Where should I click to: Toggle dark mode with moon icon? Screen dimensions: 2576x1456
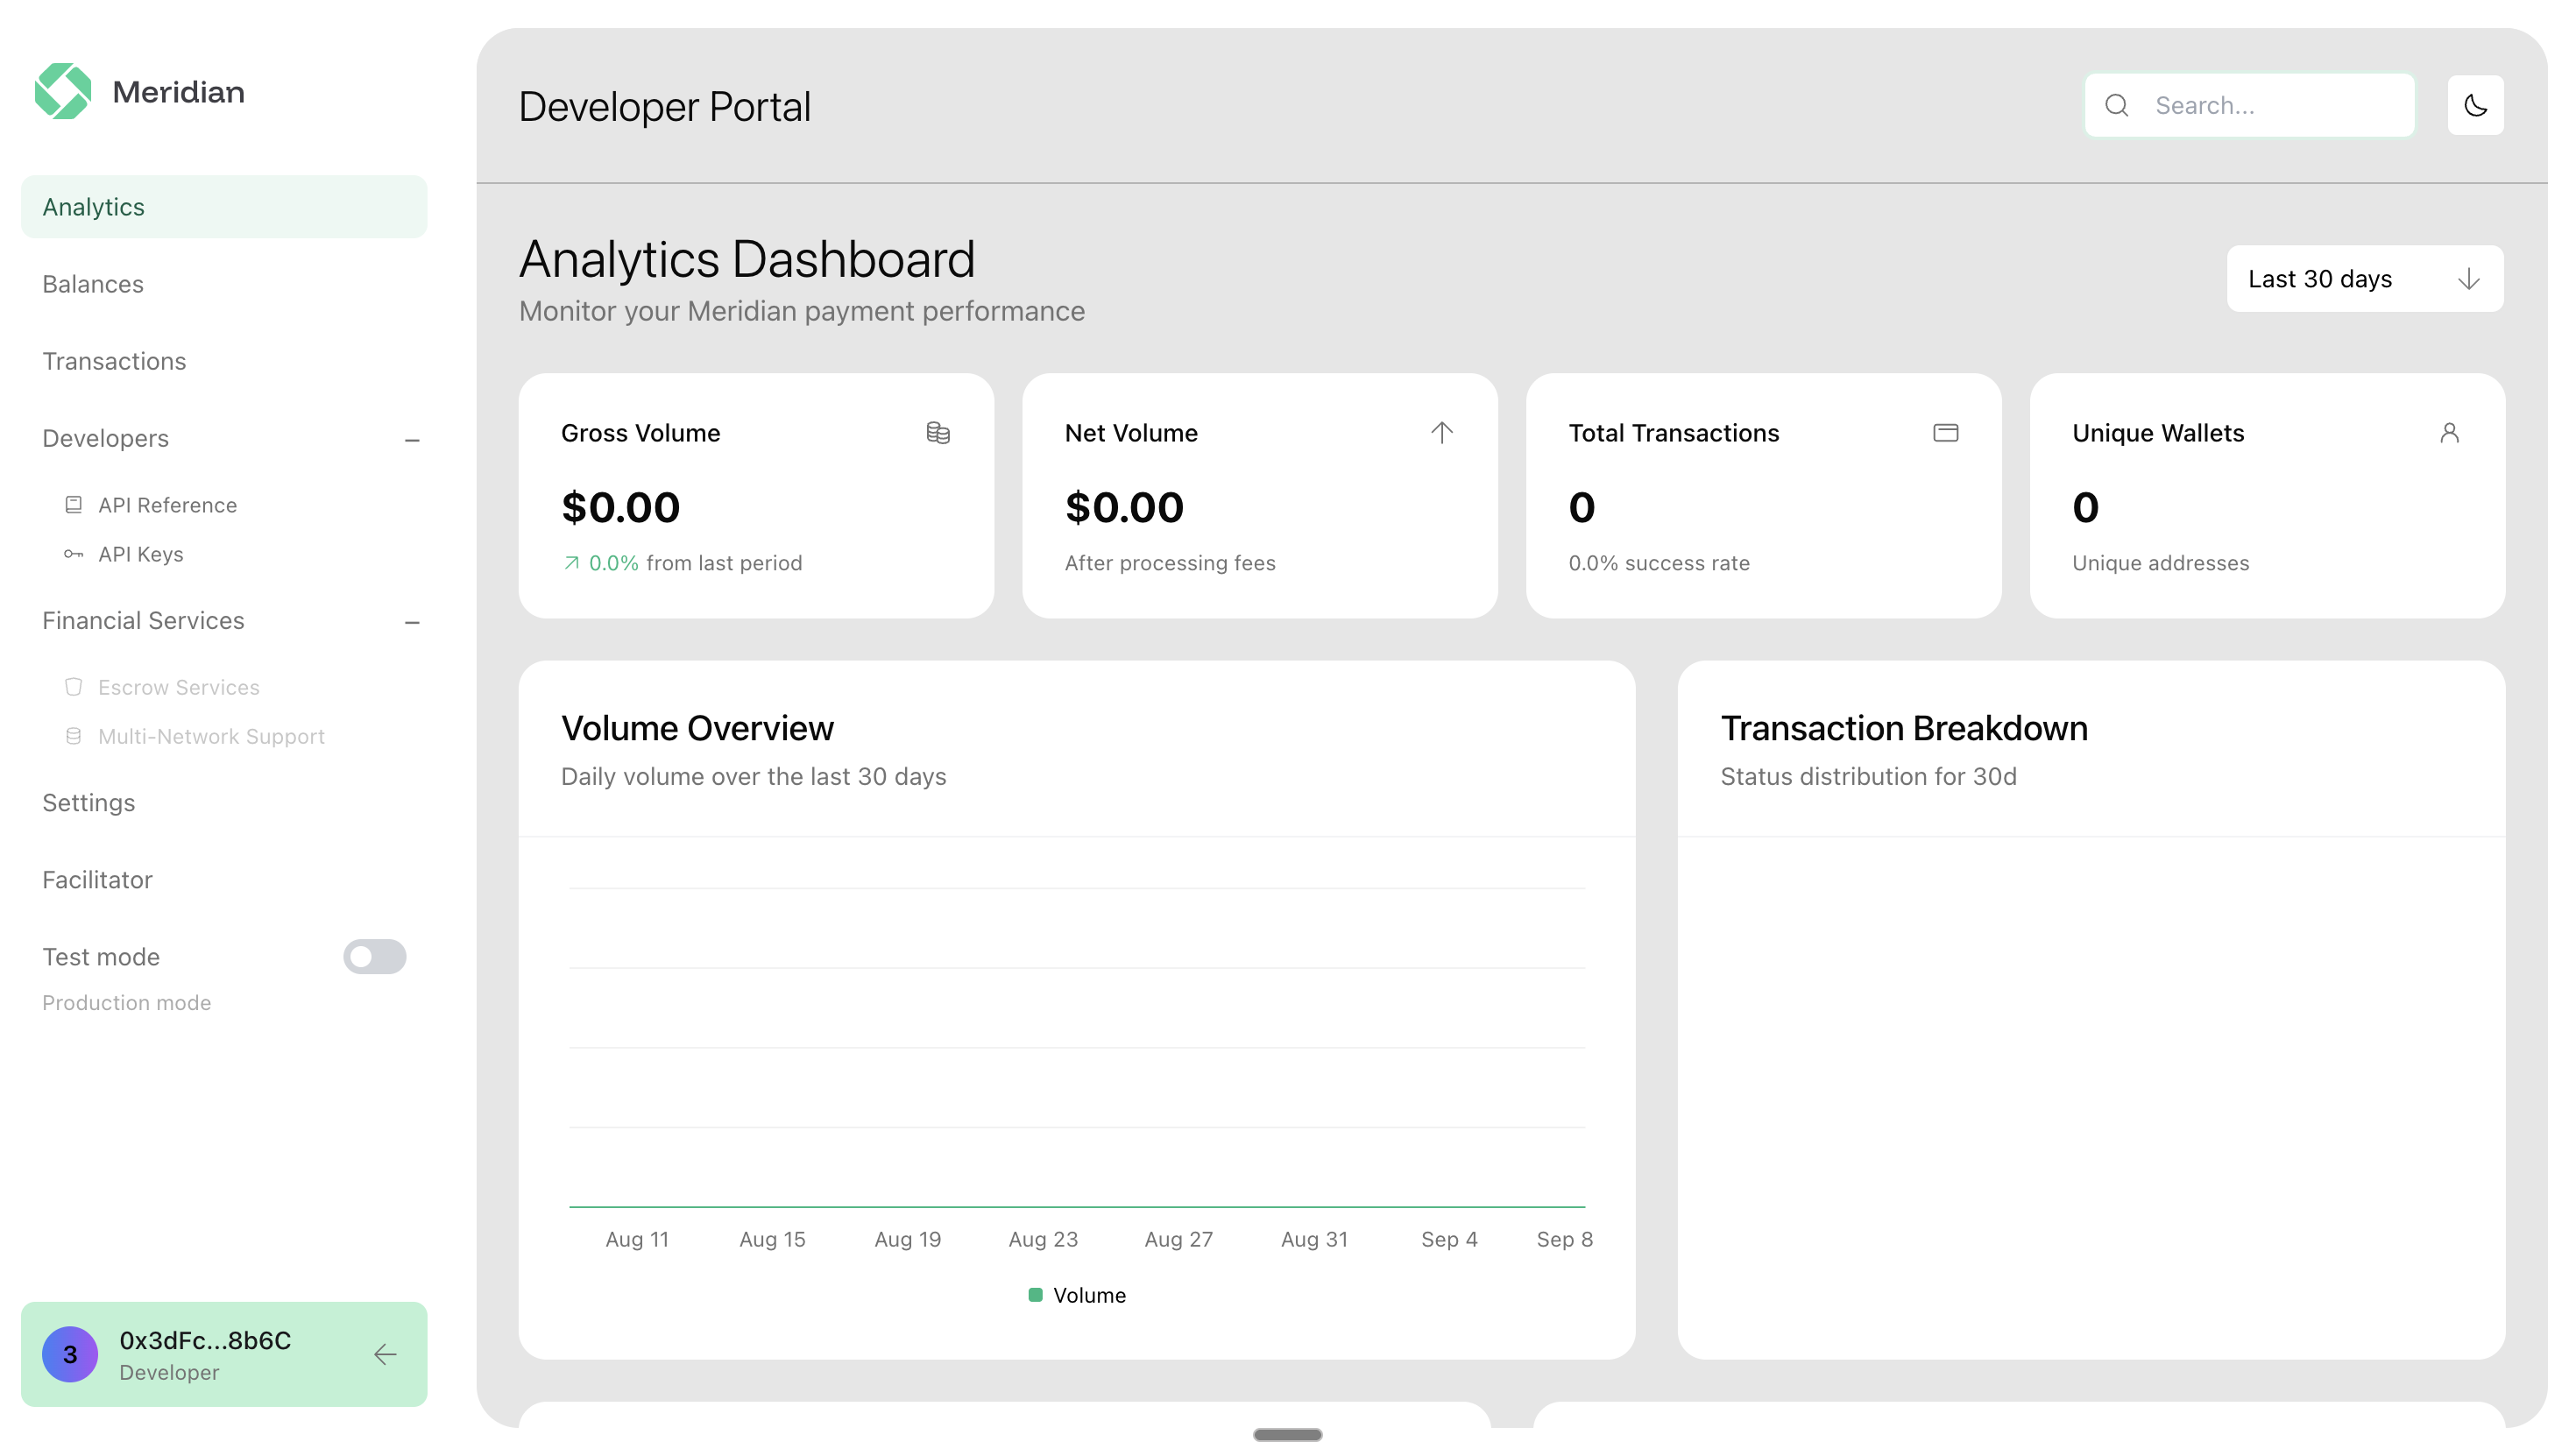pos(2474,105)
